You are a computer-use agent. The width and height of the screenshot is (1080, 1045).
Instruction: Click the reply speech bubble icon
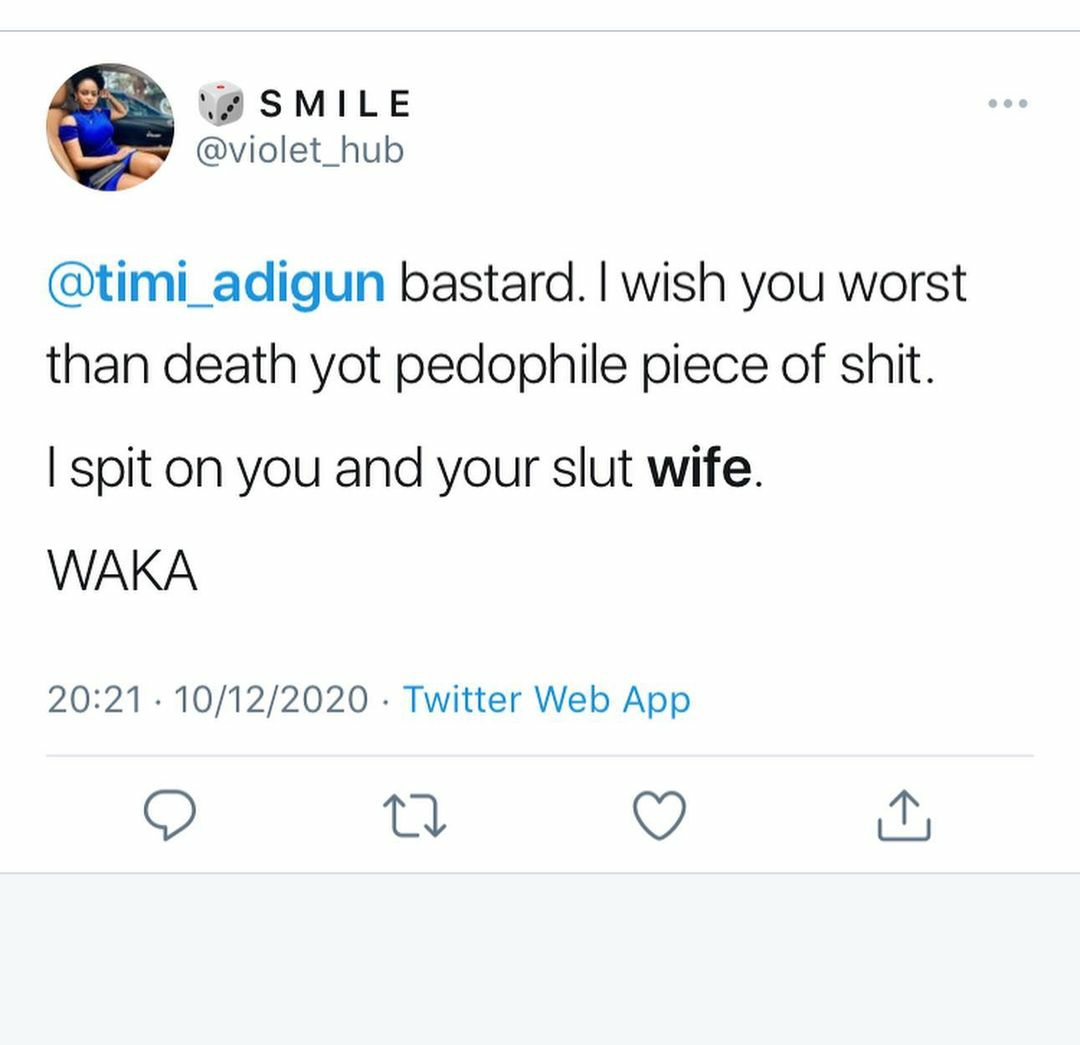169,814
